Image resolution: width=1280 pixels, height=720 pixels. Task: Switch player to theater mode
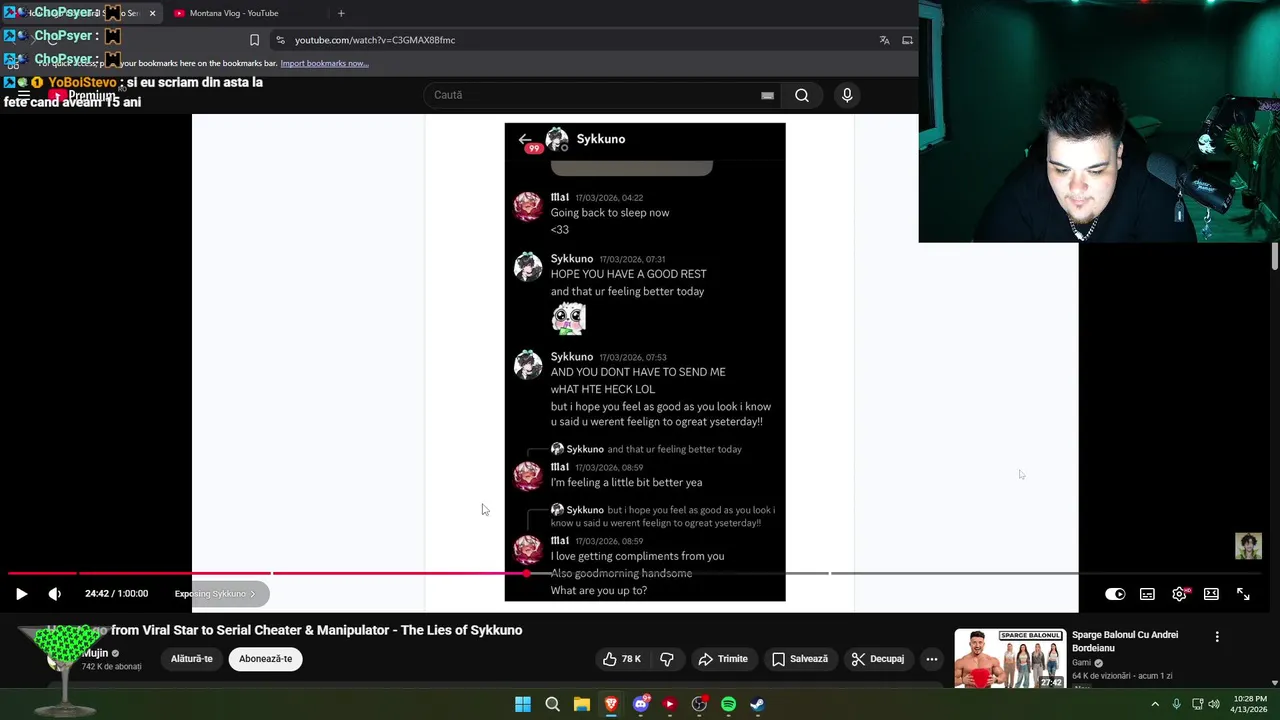coord(1211,594)
